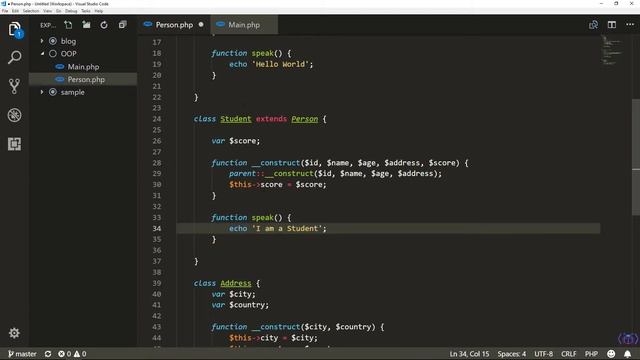Click the Person class after extends
This screenshot has height=360, width=640.
(304, 119)
